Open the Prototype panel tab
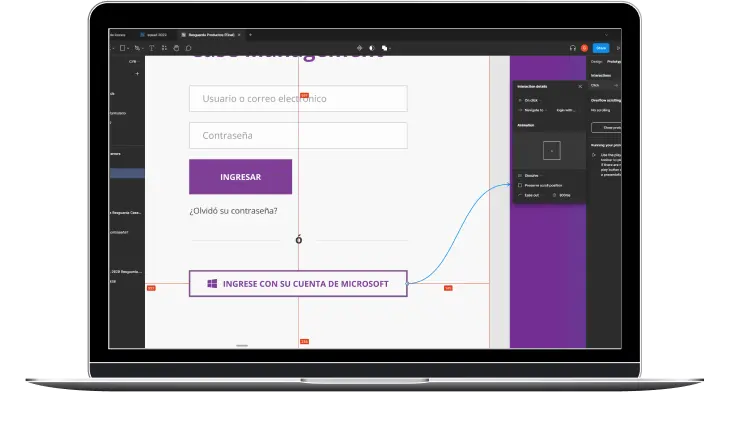The width and height of the screenshot is (730, 430). [614, 61]
